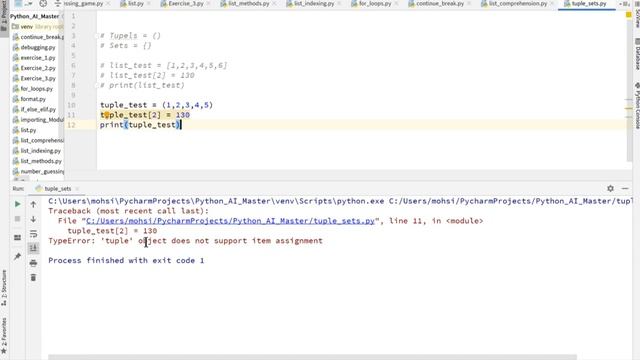Open Run panel settings gear

click(x=610, y=188)
